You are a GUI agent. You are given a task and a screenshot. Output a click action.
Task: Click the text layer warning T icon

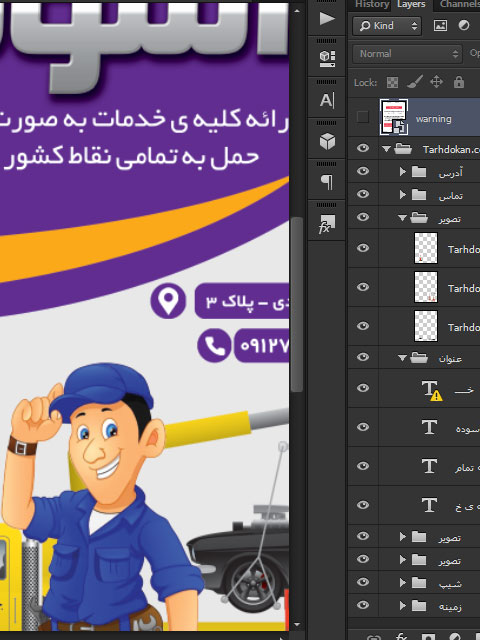point(431,390)
